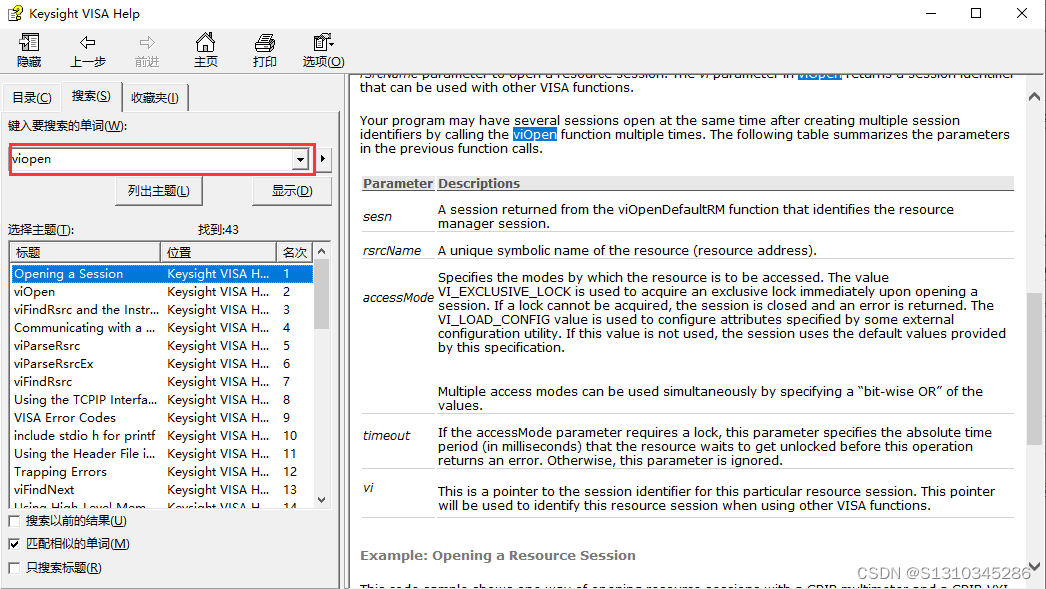Viewport: 1046px width, 589px height.
Task: Click the 'Descriptions' table header
Action: [x=479, y=183]
